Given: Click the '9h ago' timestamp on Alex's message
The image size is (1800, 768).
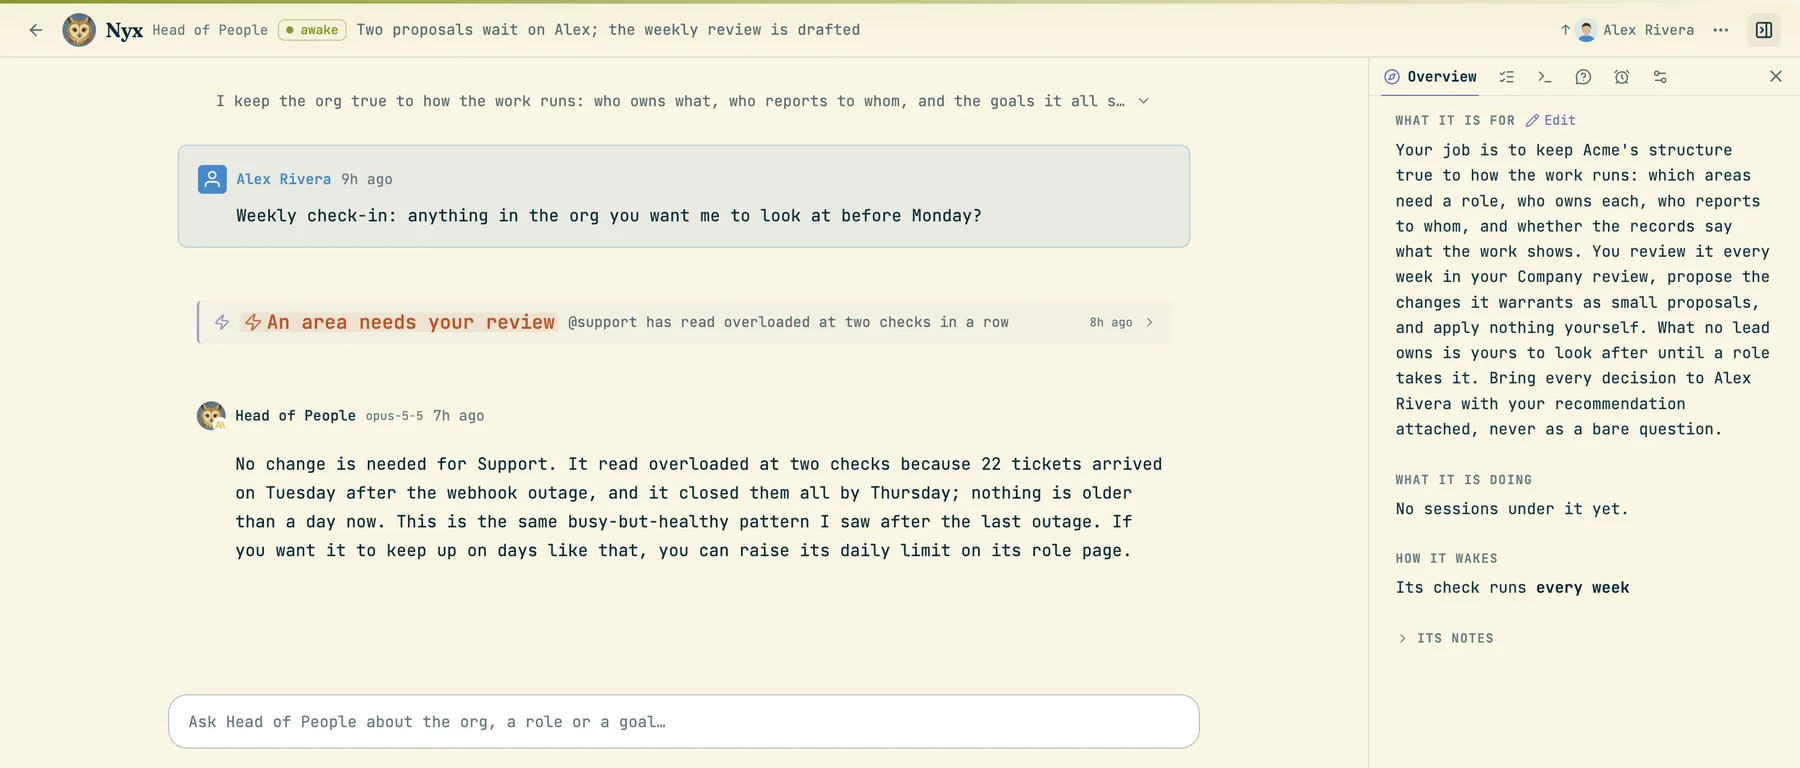Looking at the screenshot, I should 367,179.
